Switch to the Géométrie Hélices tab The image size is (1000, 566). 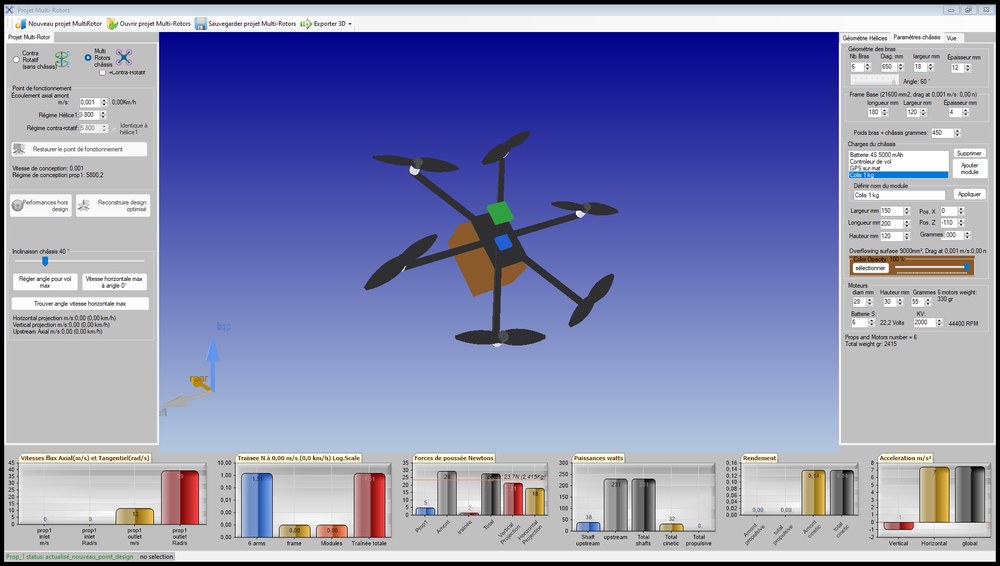click(865, 38)
